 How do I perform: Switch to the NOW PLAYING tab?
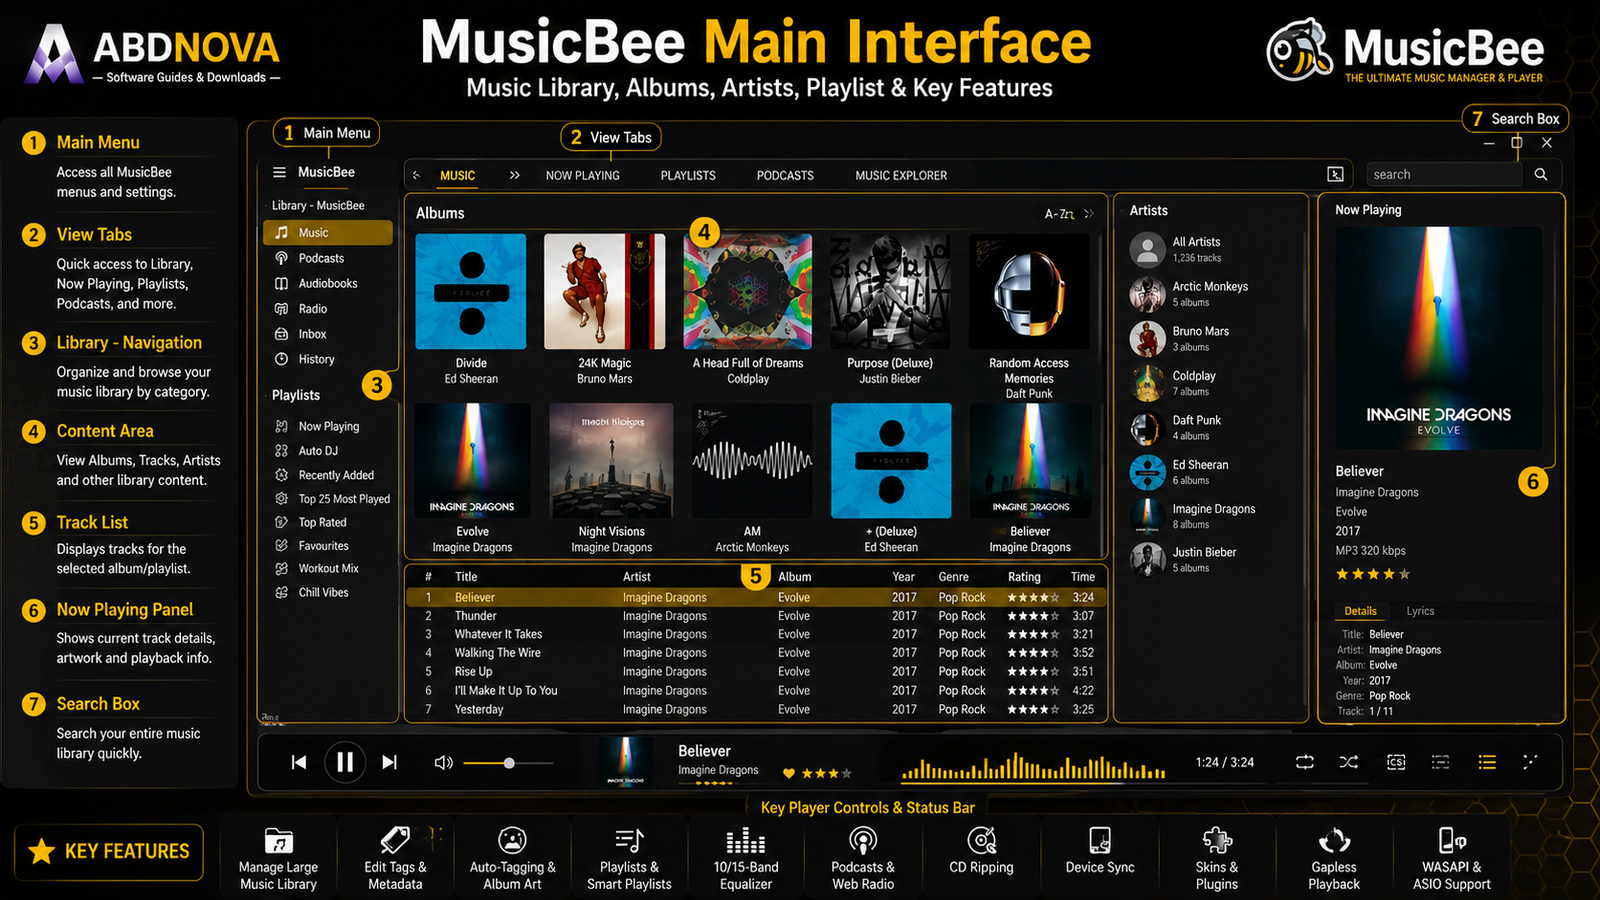pos(583,175)
